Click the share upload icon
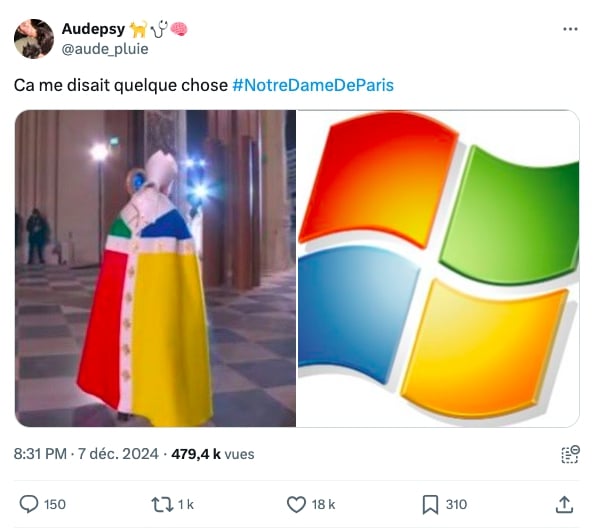 pos(564,505)
